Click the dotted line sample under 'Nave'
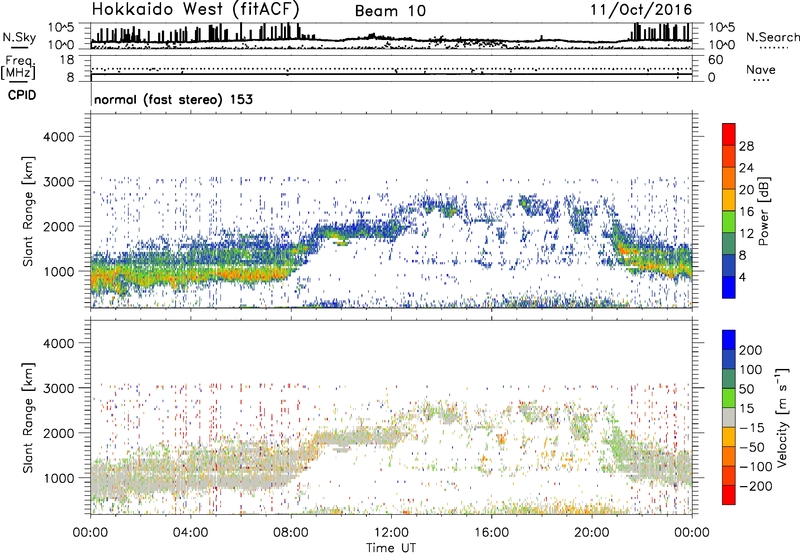Viewport: 800px width, 554px height. click(762, 81)
